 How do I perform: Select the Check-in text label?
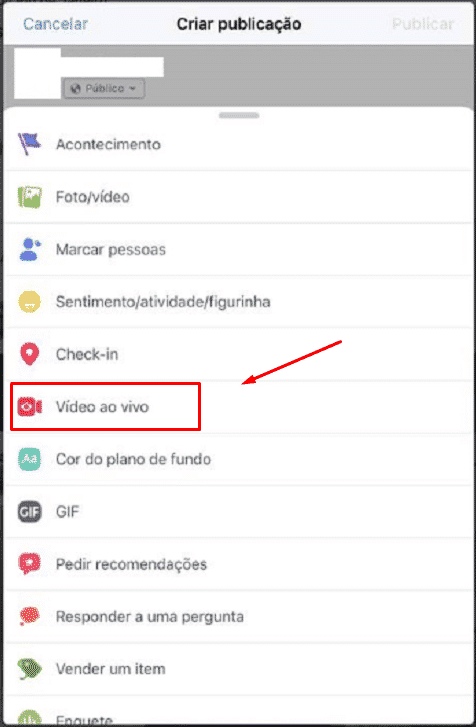point(87,354)
